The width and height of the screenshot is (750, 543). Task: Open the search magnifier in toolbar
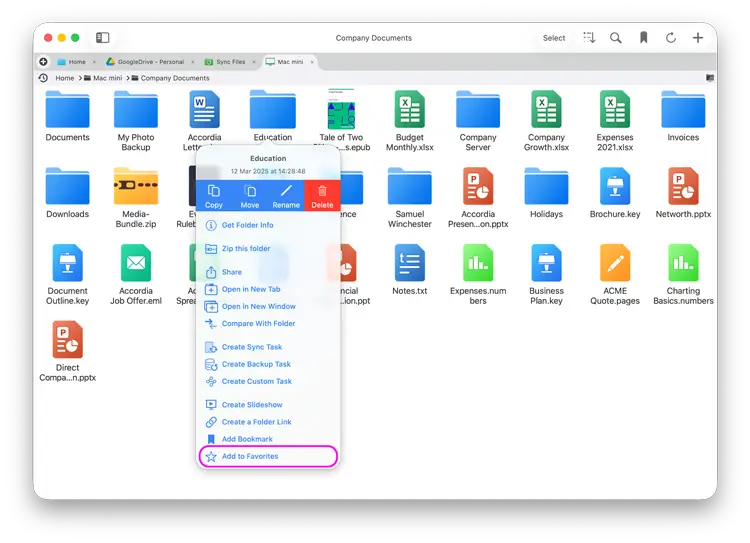(x=616, y=38)
